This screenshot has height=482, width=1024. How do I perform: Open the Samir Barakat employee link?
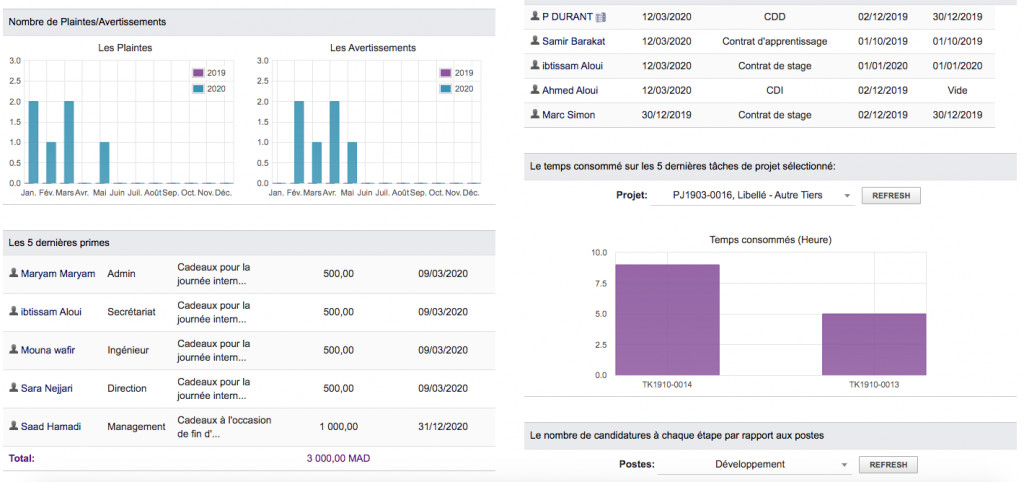point(574,41)
